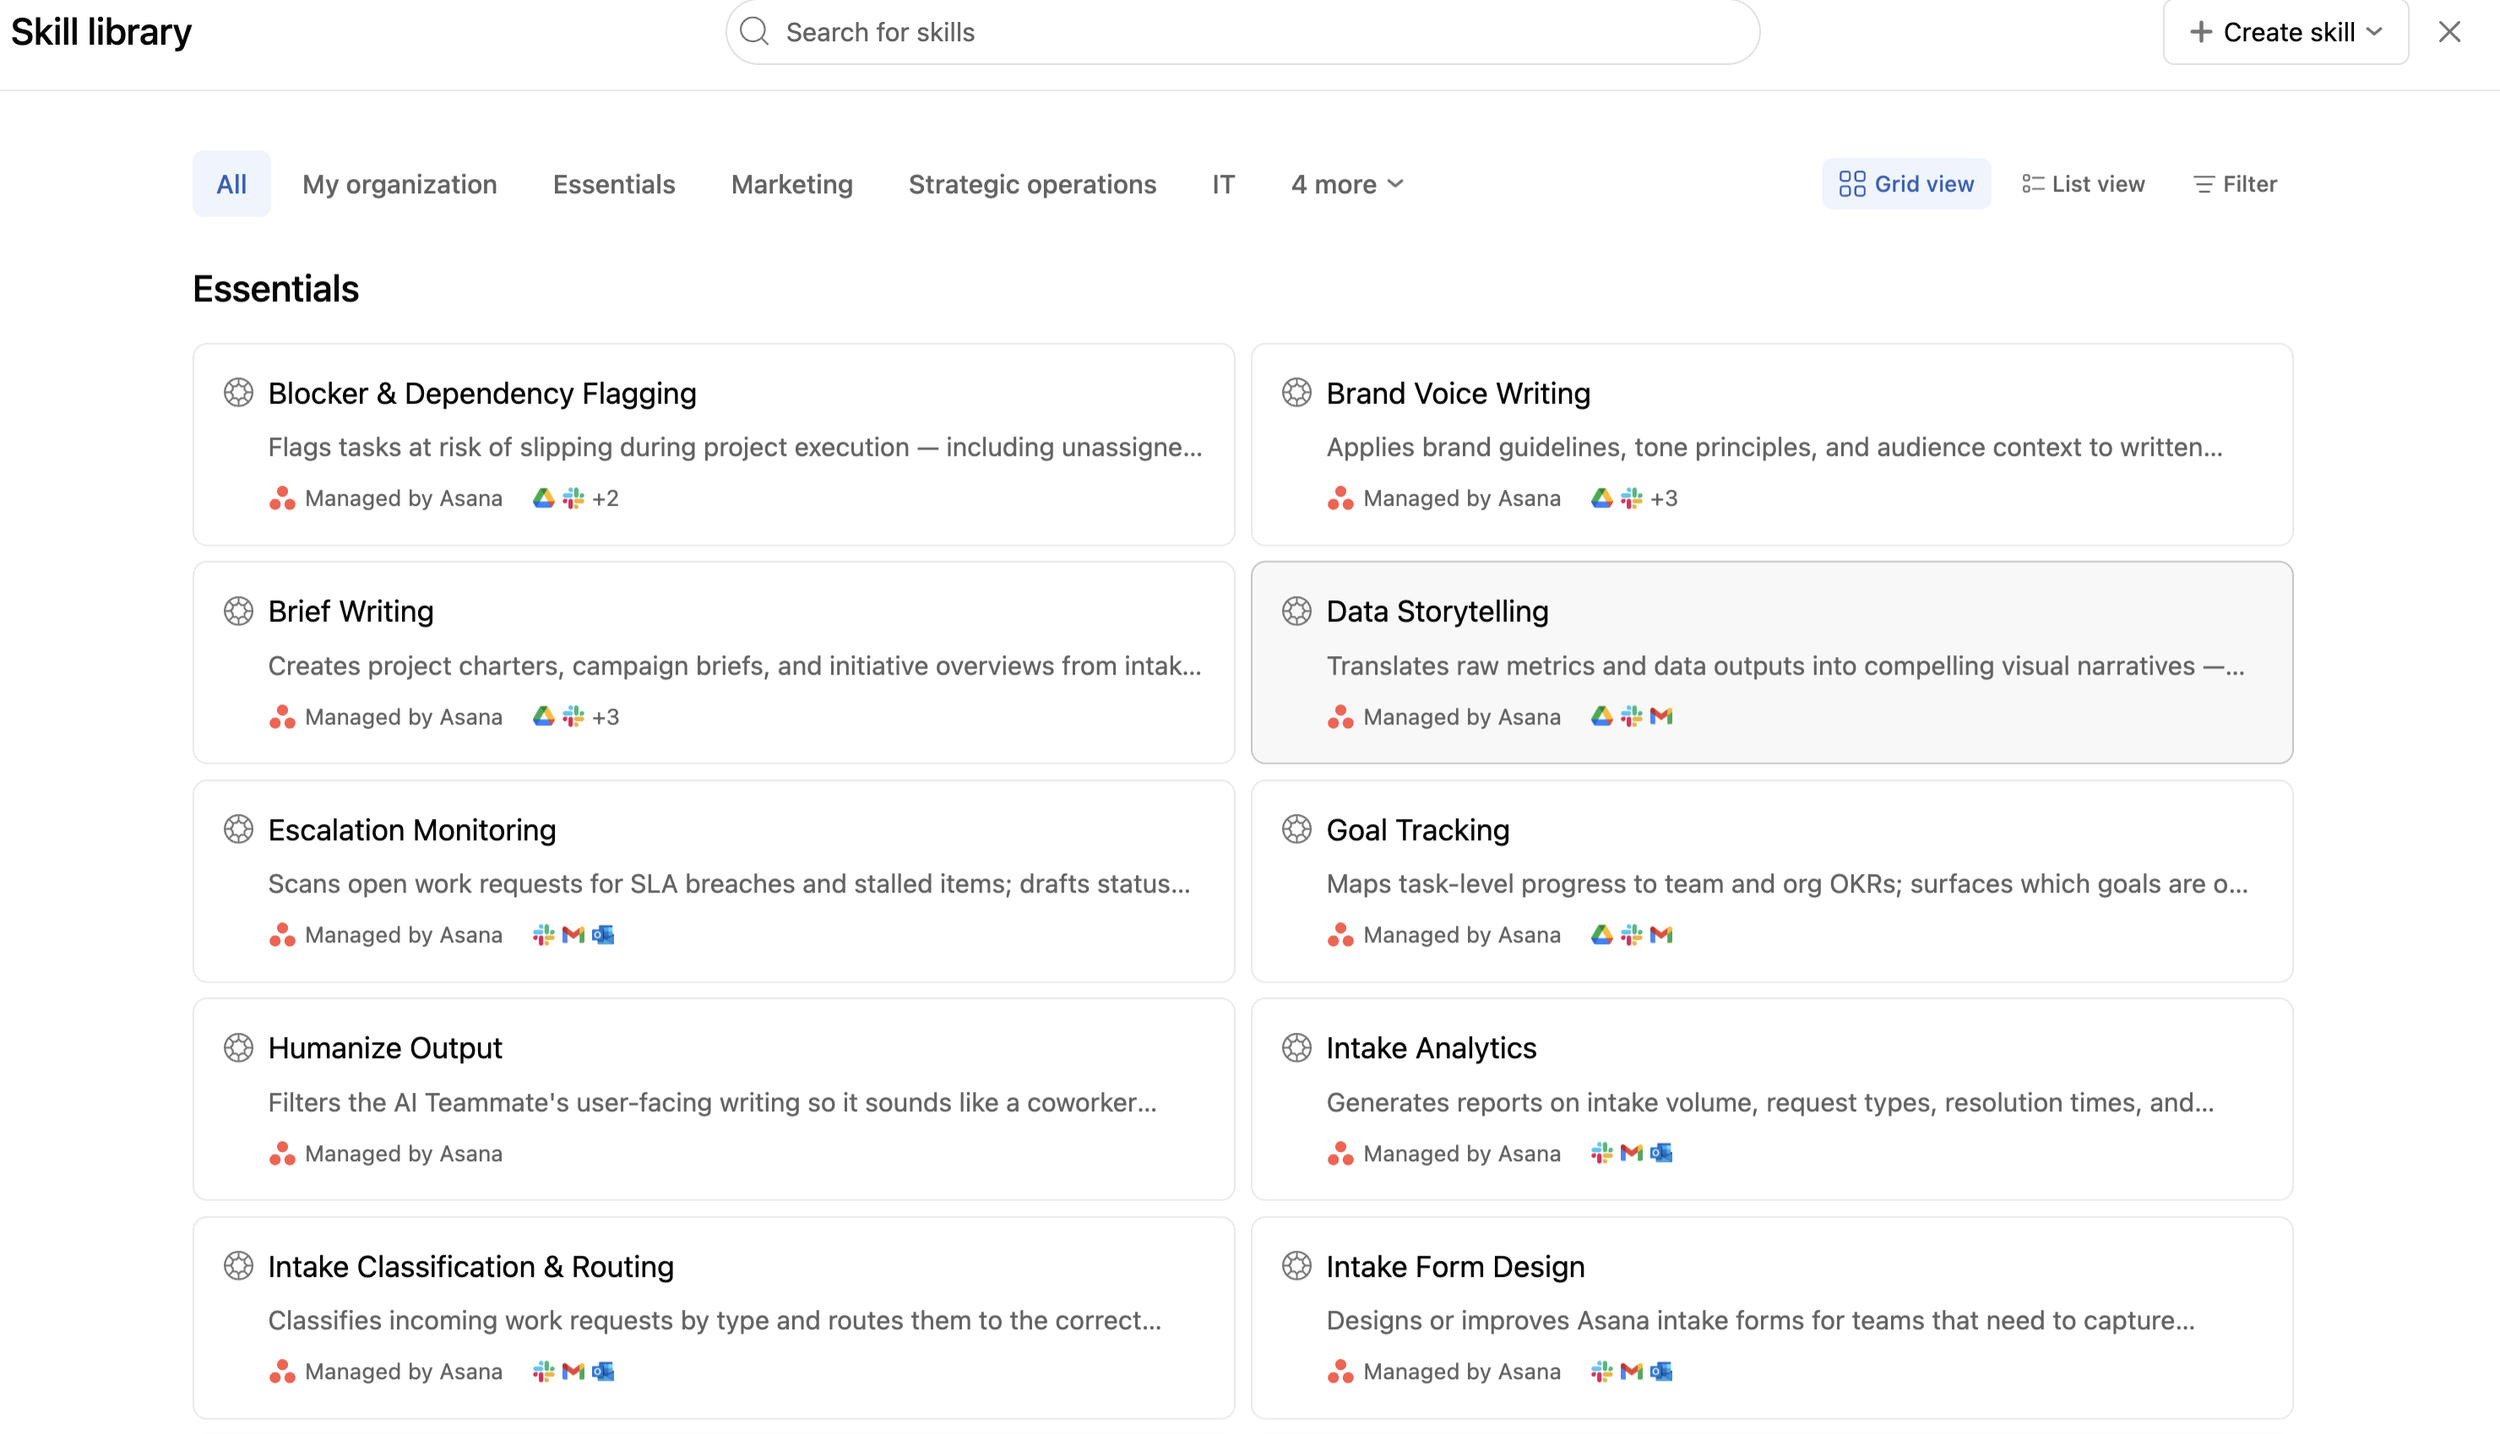Click the Goal Tracking description text
The height and width of the screenshot is (1434, 2500).
[1786, 884]
